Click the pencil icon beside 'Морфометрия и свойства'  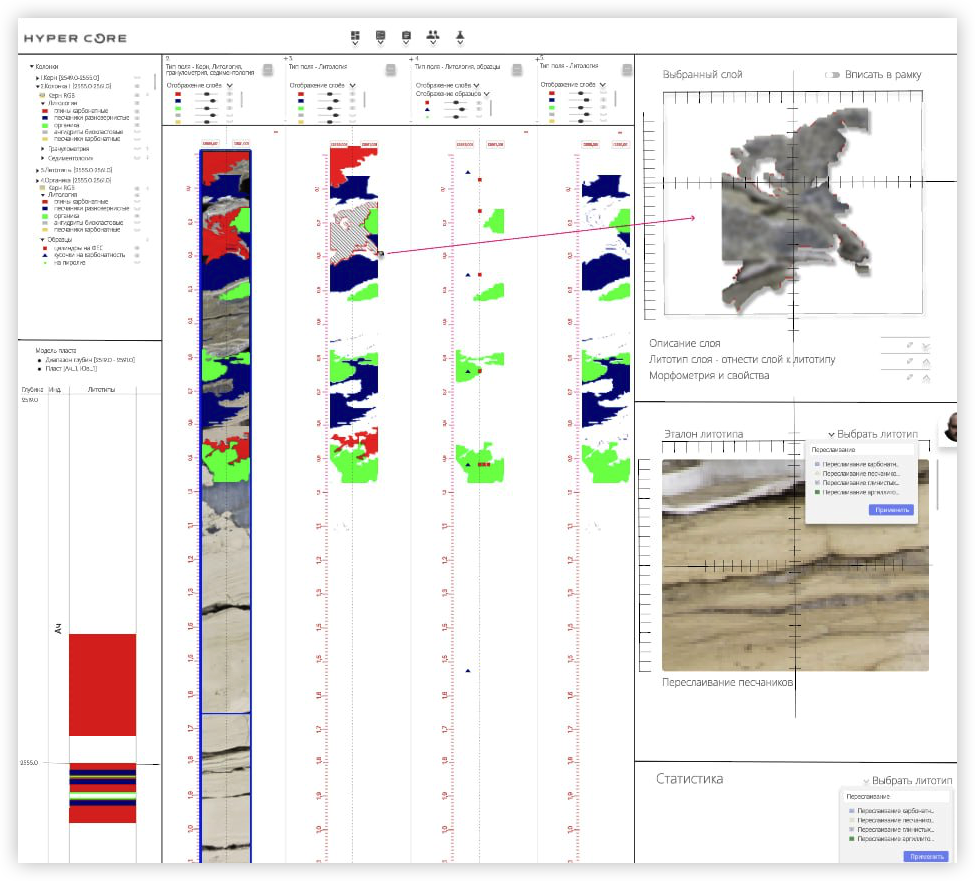coord(910,377)
